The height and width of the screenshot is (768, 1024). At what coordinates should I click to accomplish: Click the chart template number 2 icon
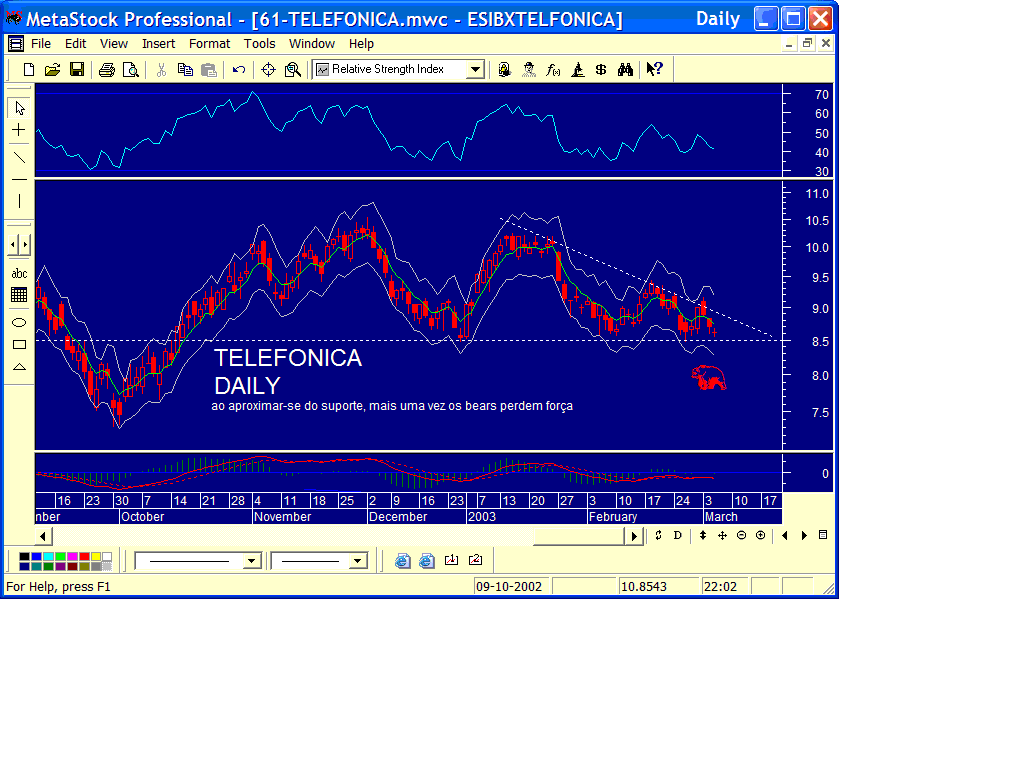point(475,560)
